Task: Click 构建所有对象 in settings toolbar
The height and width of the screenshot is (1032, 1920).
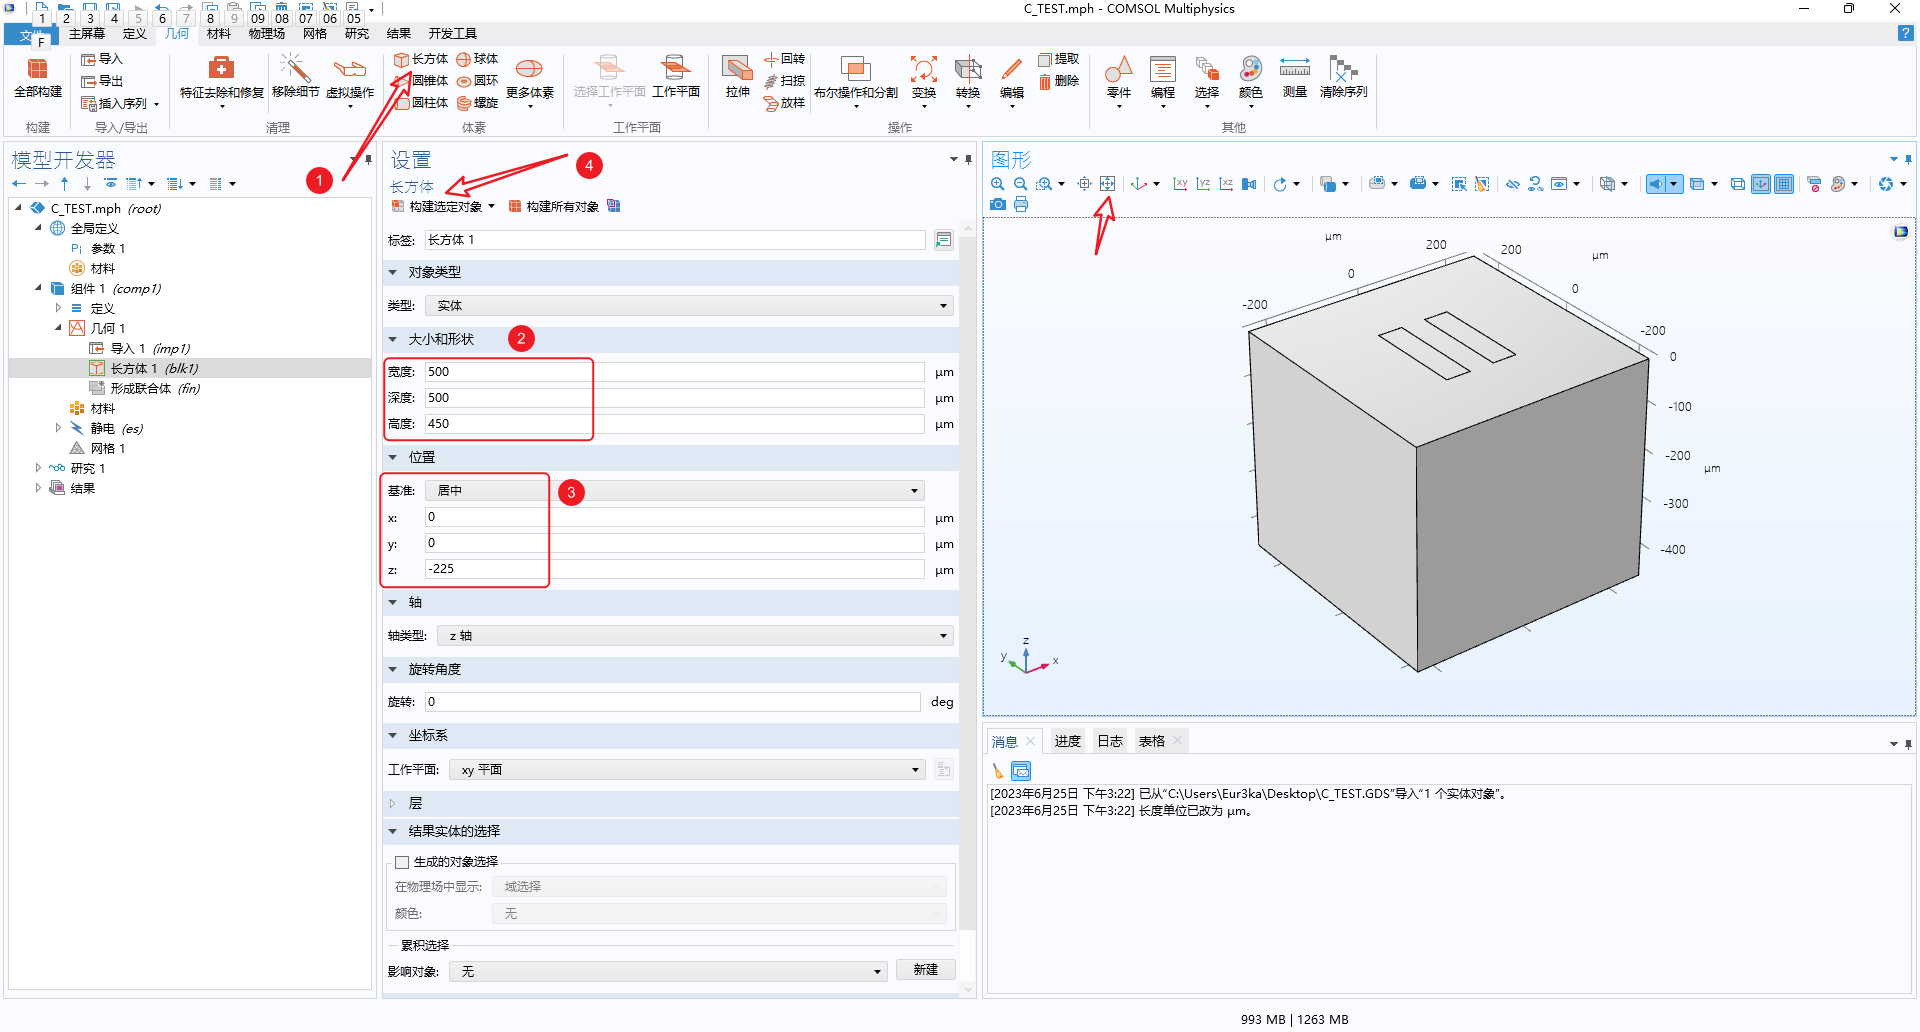Action: tap(554, 207)
